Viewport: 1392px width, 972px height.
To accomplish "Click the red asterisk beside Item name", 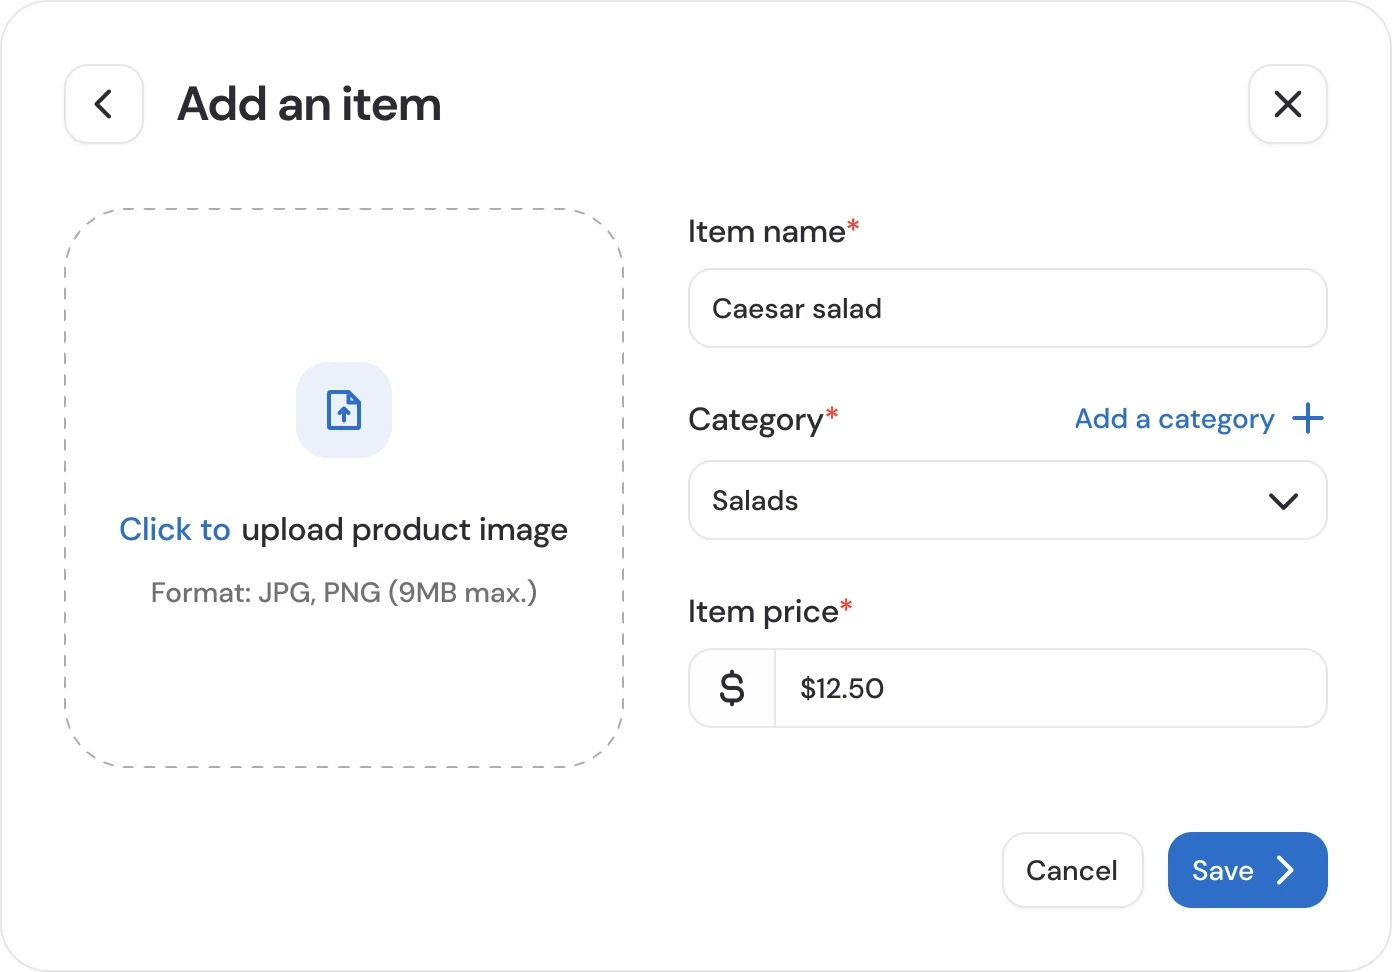I will (852, 224).
